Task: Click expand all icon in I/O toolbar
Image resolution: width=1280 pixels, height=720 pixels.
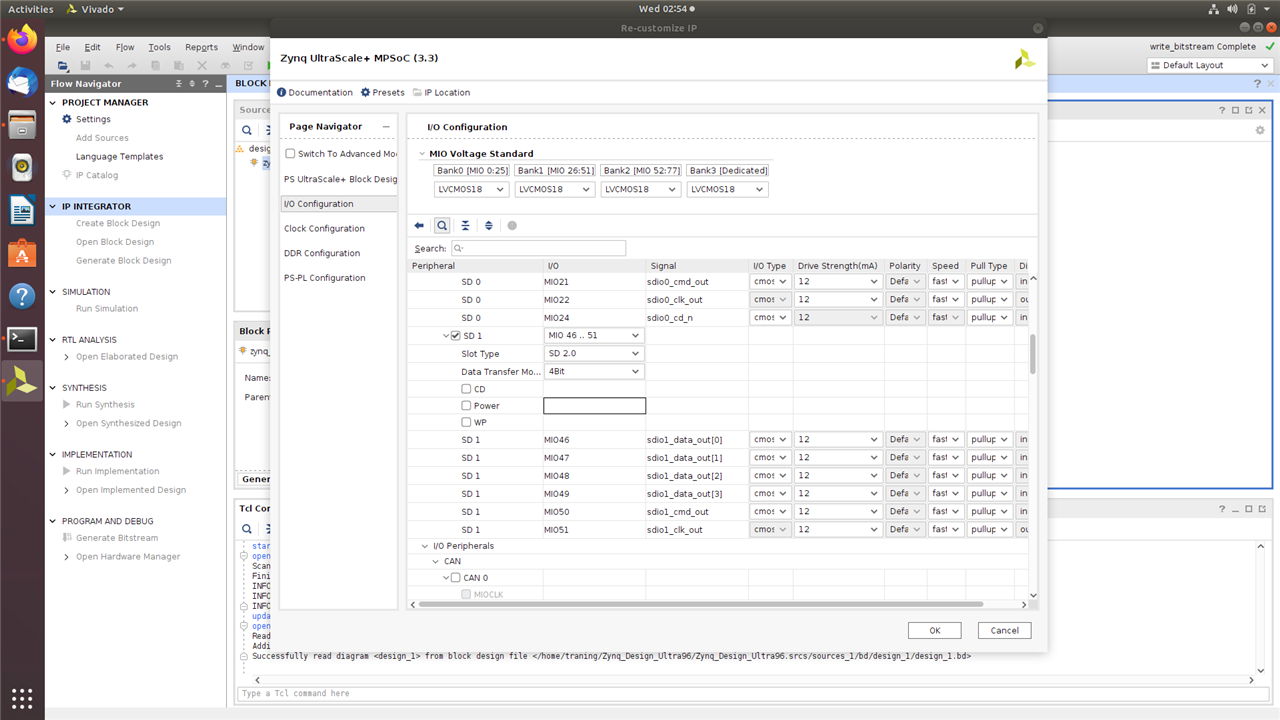Action: tap(489, 226)
